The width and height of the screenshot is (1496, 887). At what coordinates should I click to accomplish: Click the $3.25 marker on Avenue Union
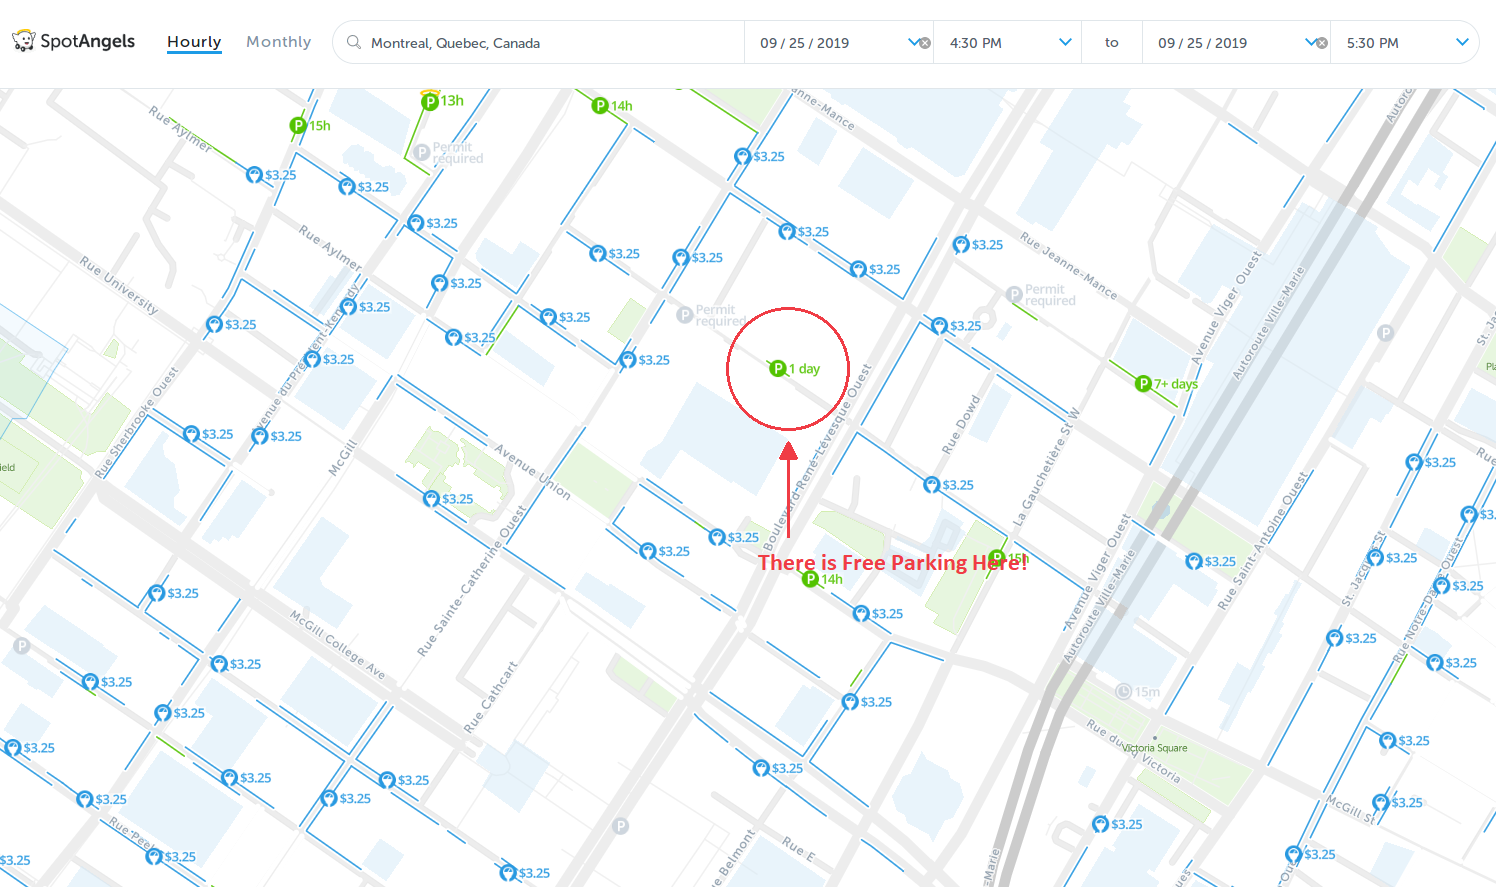point(431,499)
